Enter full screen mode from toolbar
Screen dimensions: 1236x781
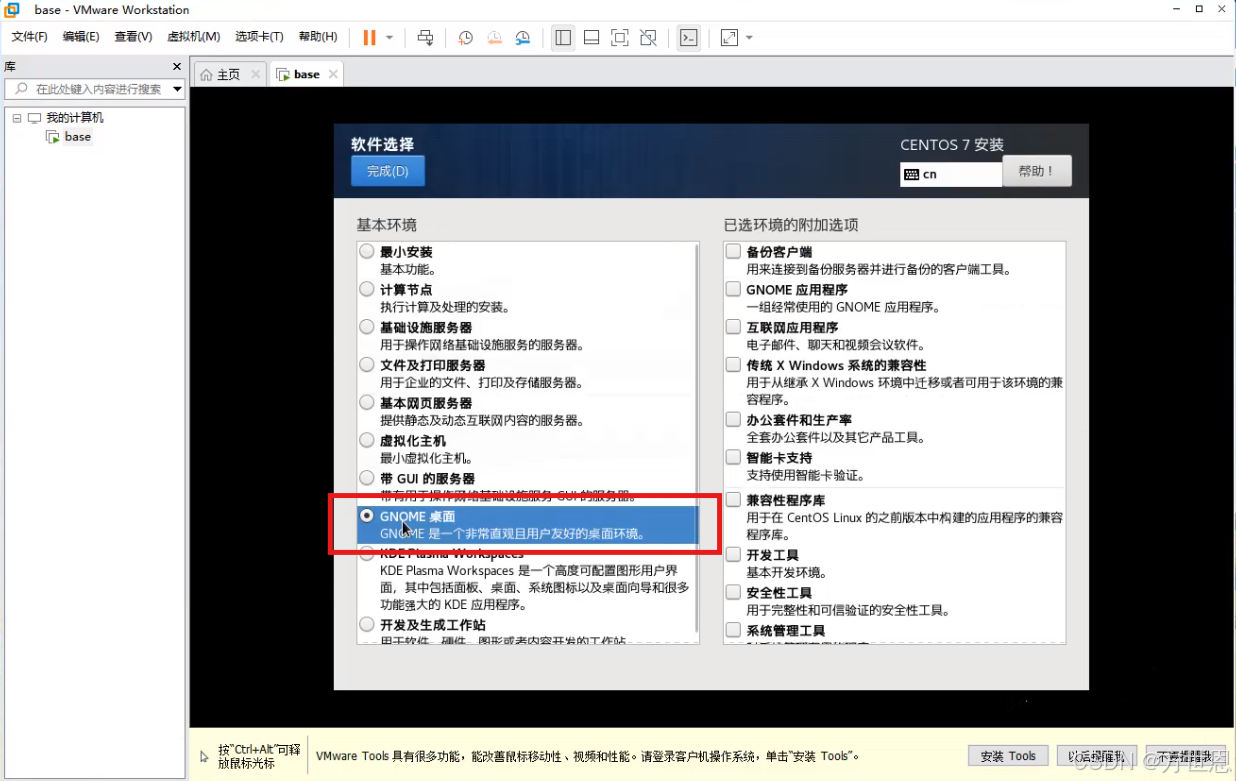[x=620, y=37]
